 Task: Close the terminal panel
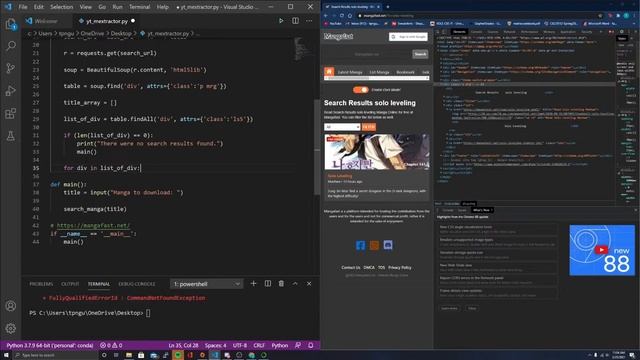click(309, 283)
